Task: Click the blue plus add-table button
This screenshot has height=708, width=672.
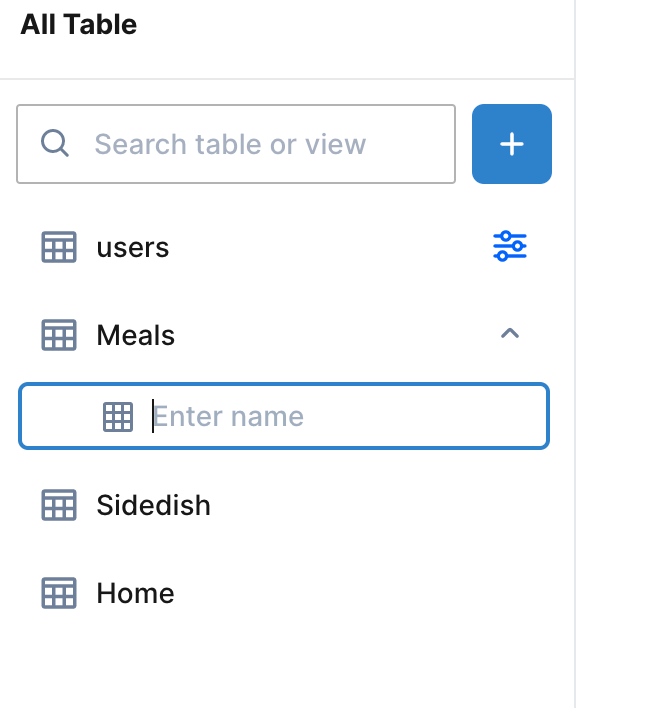Action: [511, 144]
